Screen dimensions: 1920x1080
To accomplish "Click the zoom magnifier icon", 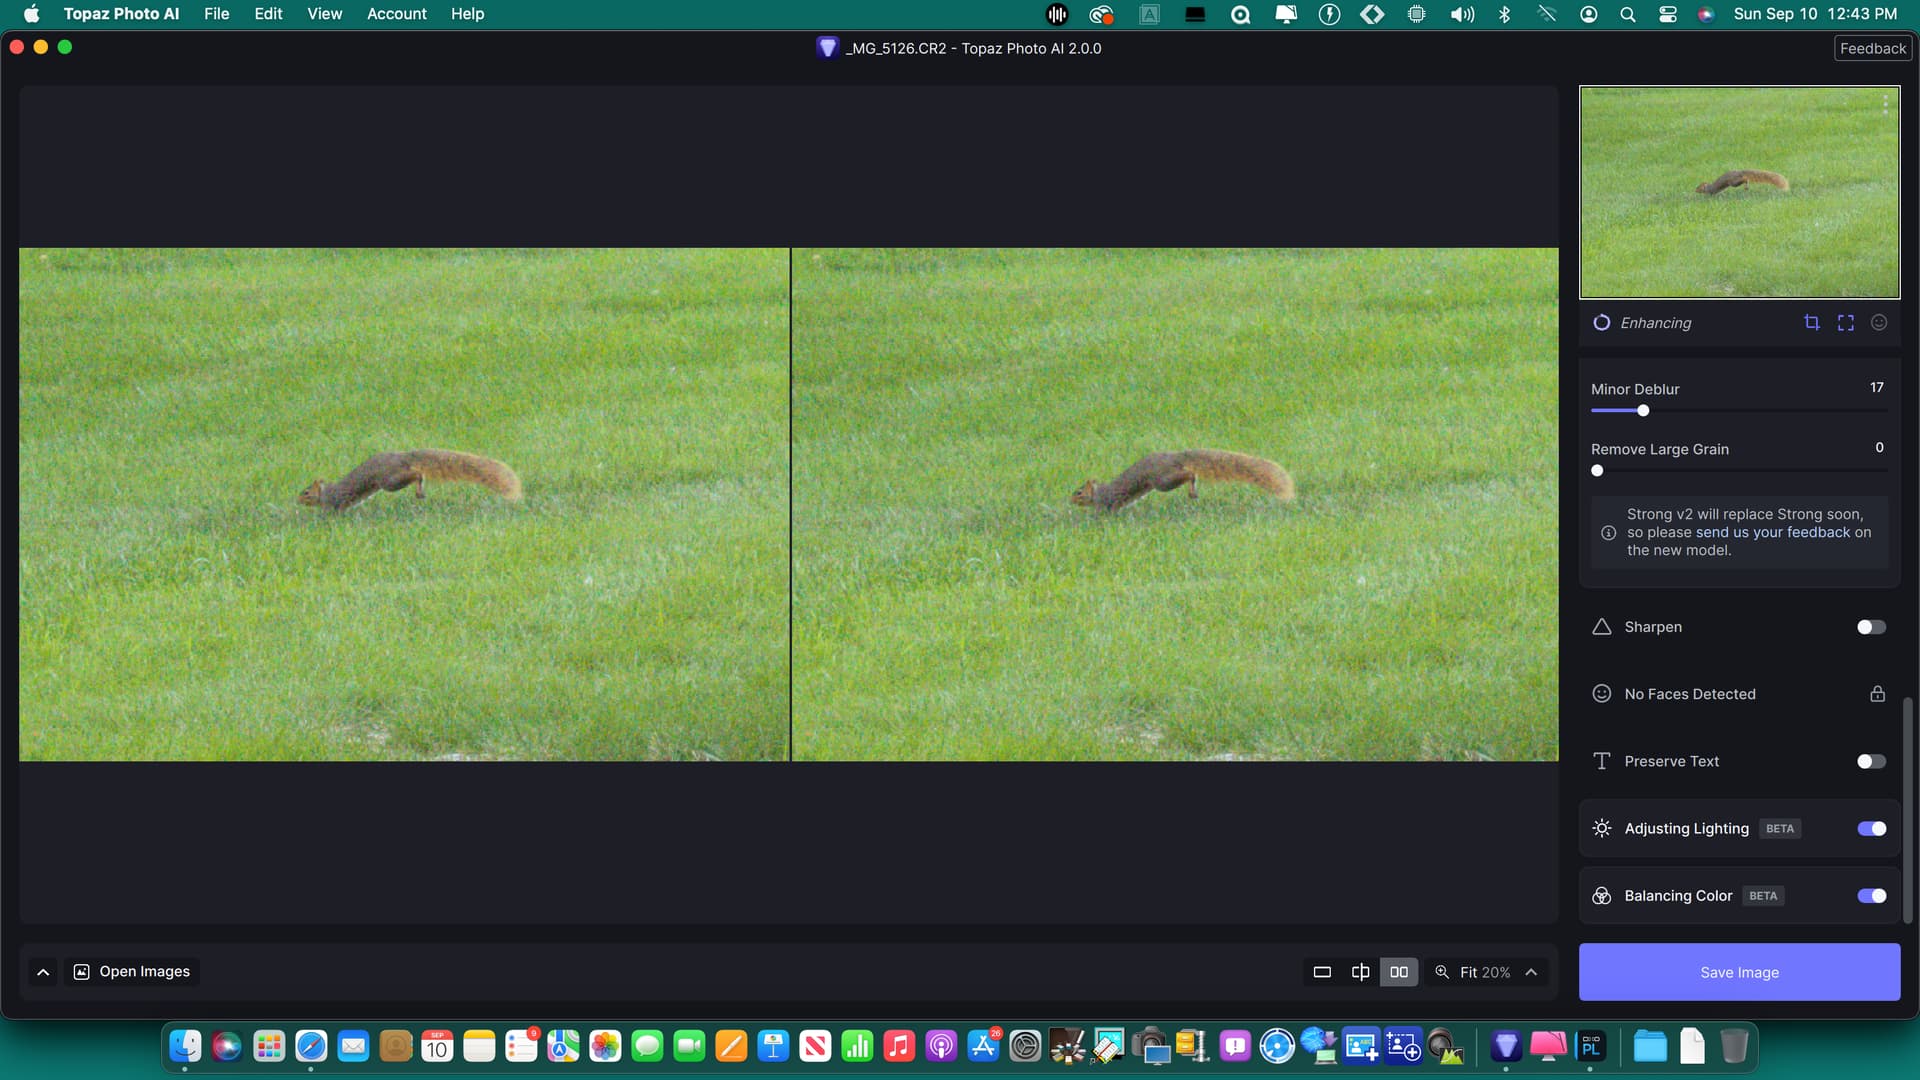I will point(1442,972).
